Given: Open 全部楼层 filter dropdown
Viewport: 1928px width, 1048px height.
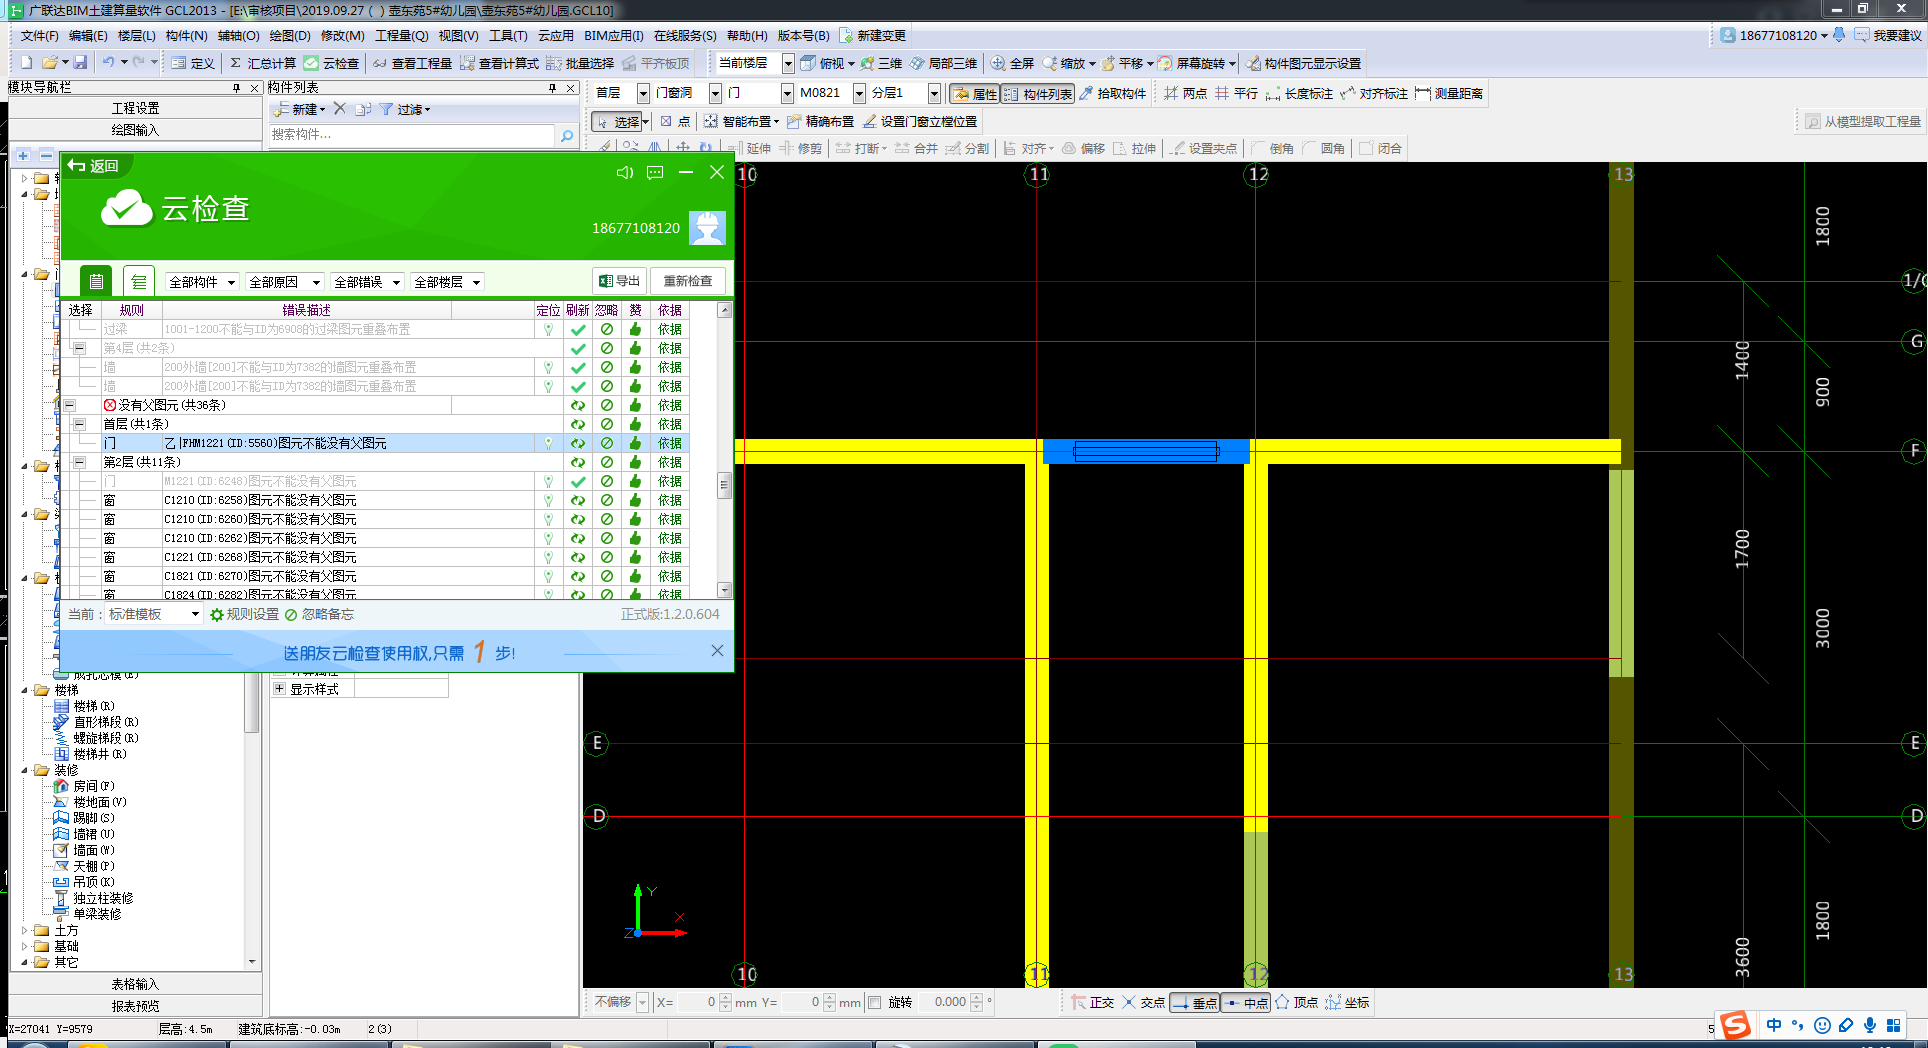Looking at the screenshot, I should pos(448,282).
